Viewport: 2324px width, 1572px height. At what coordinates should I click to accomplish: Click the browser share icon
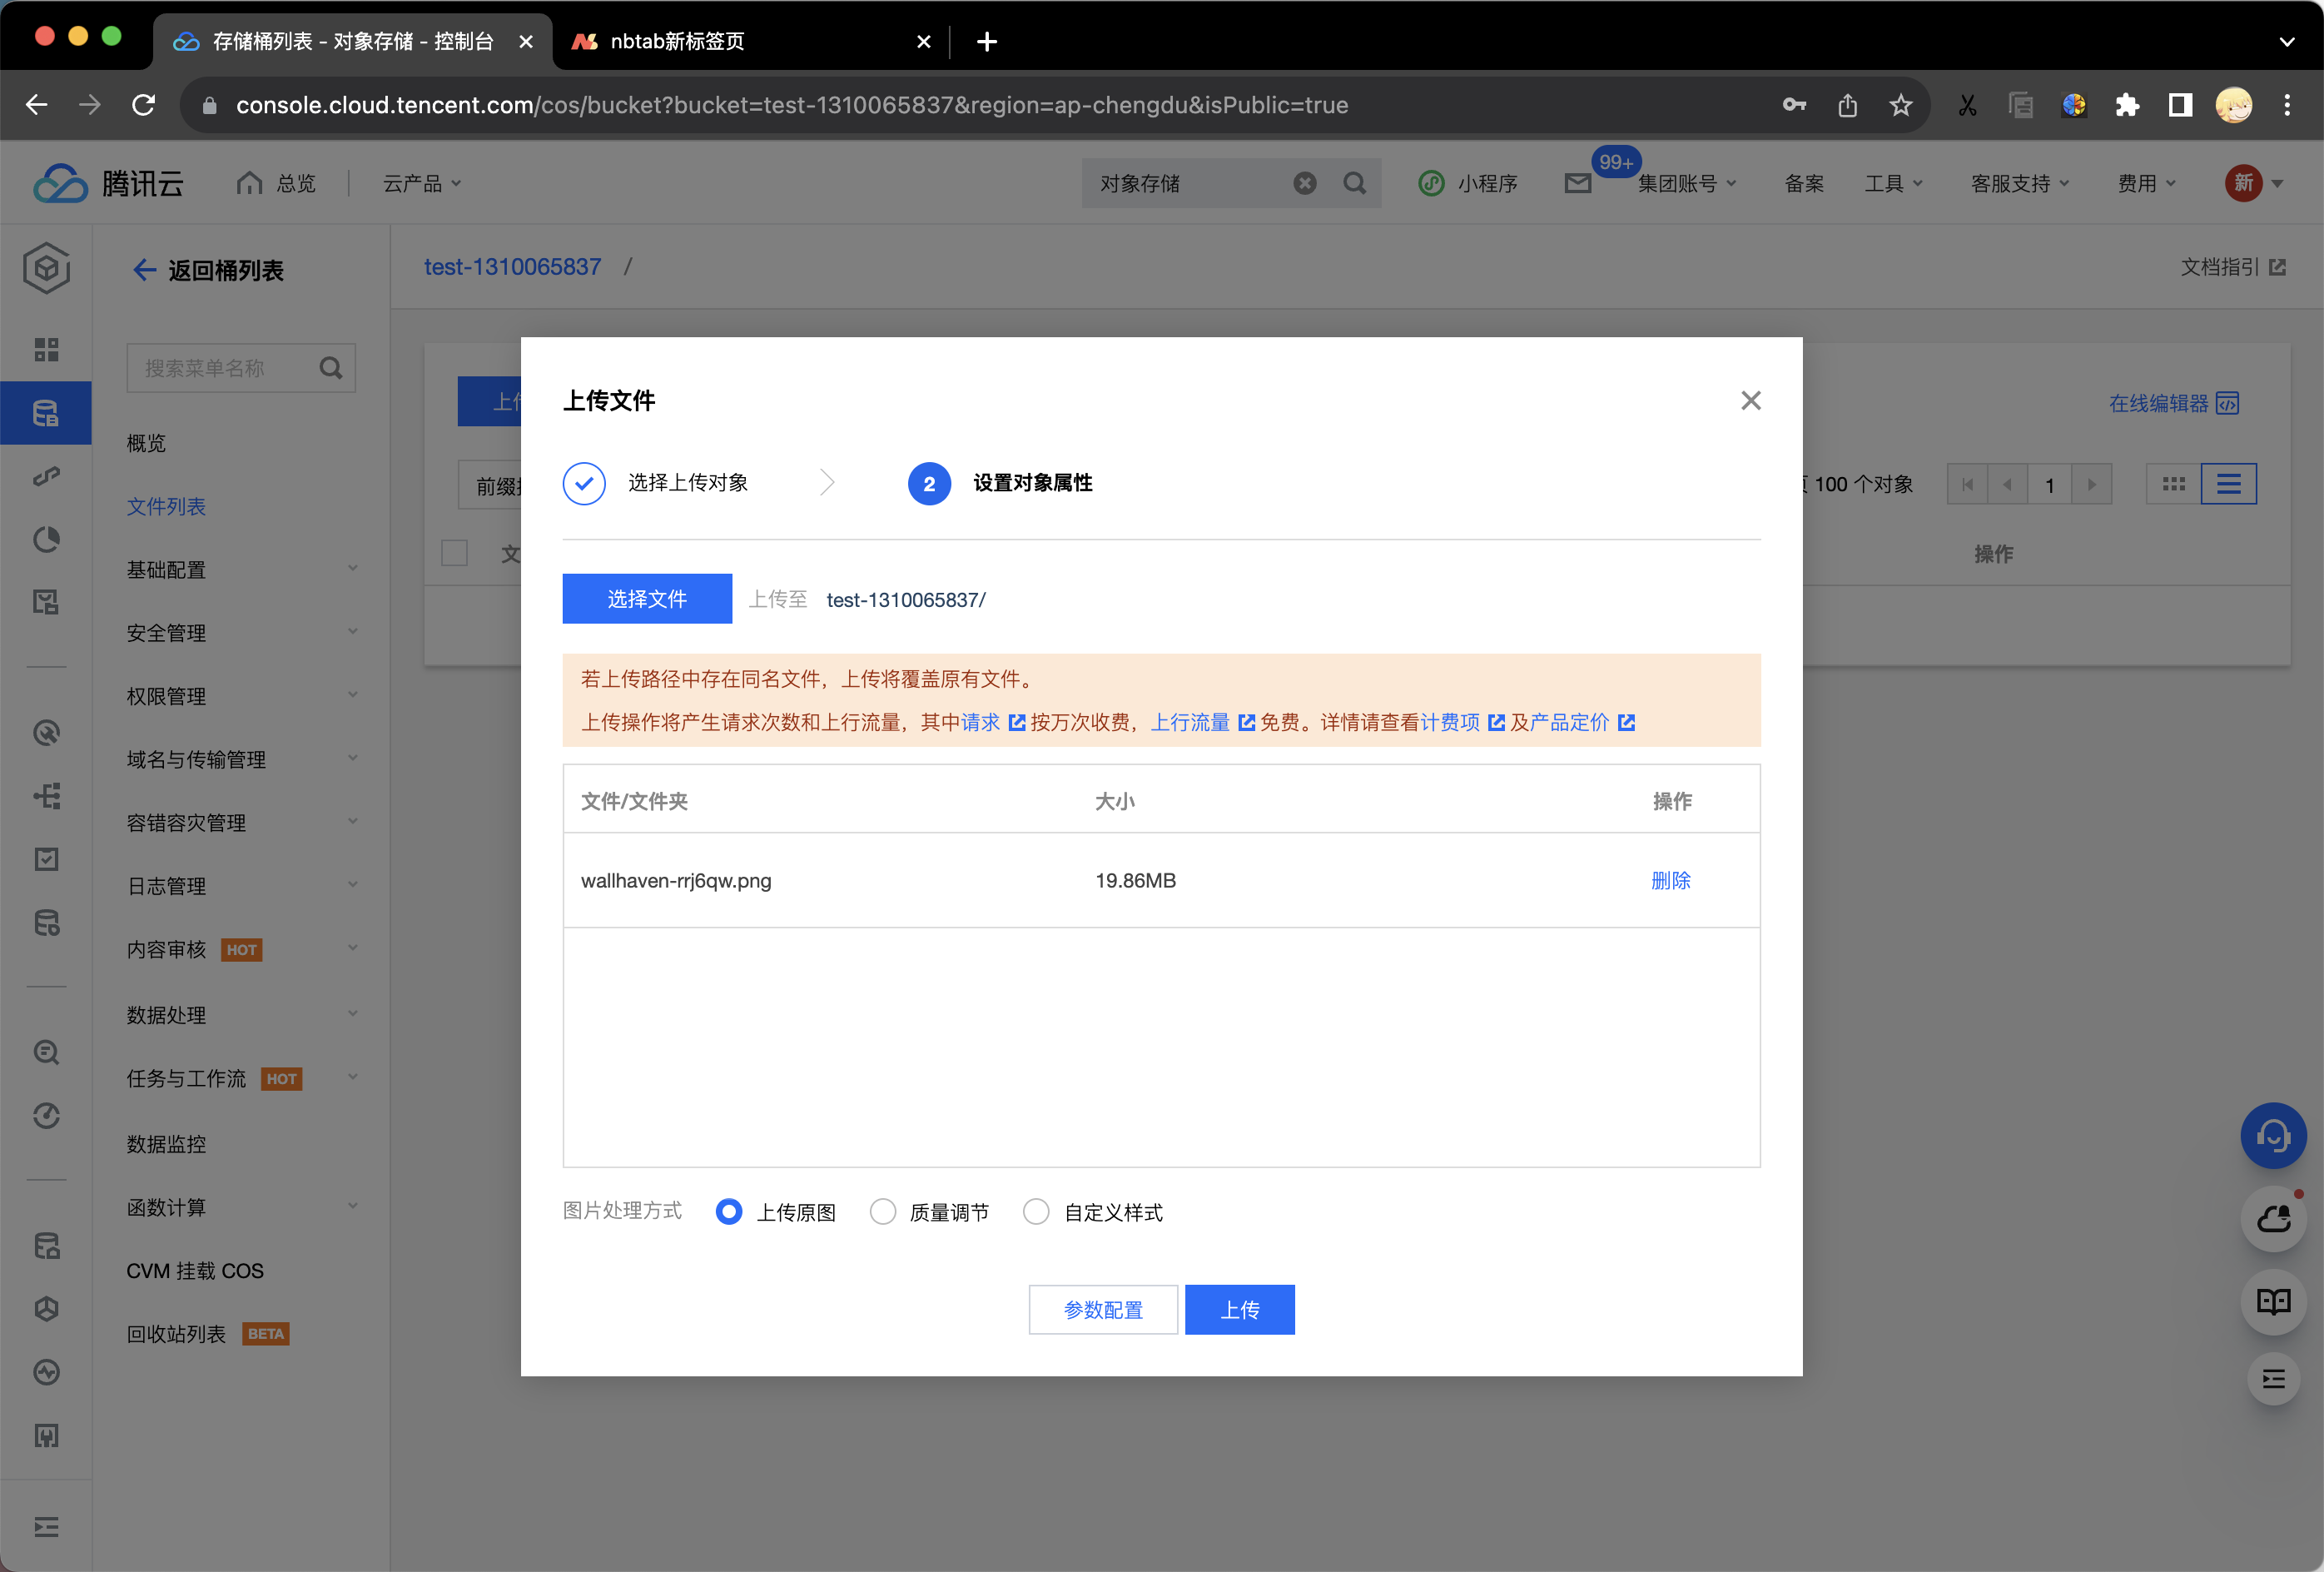click(x=1847, y=105)
